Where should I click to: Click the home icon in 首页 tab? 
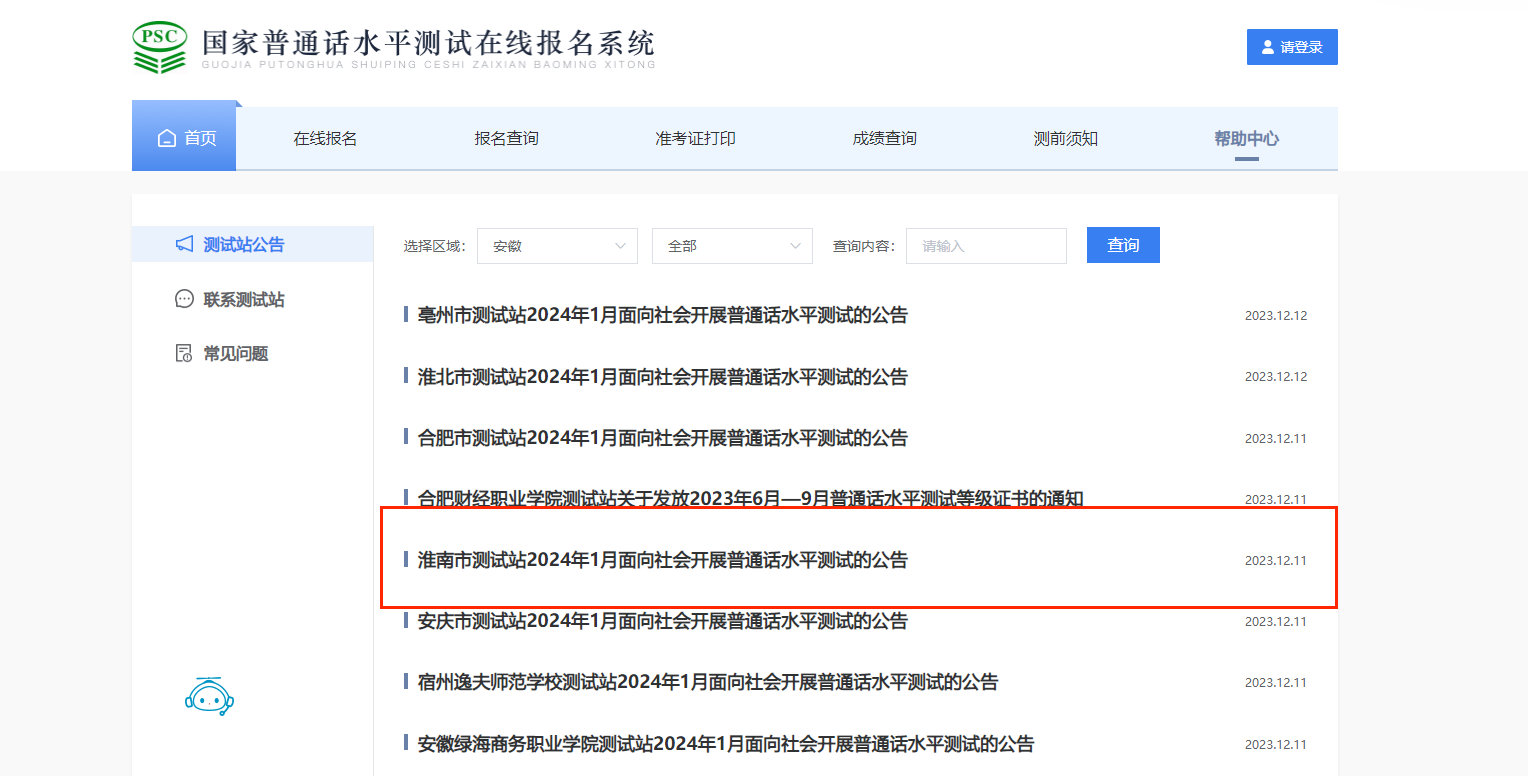click(167, 138)
